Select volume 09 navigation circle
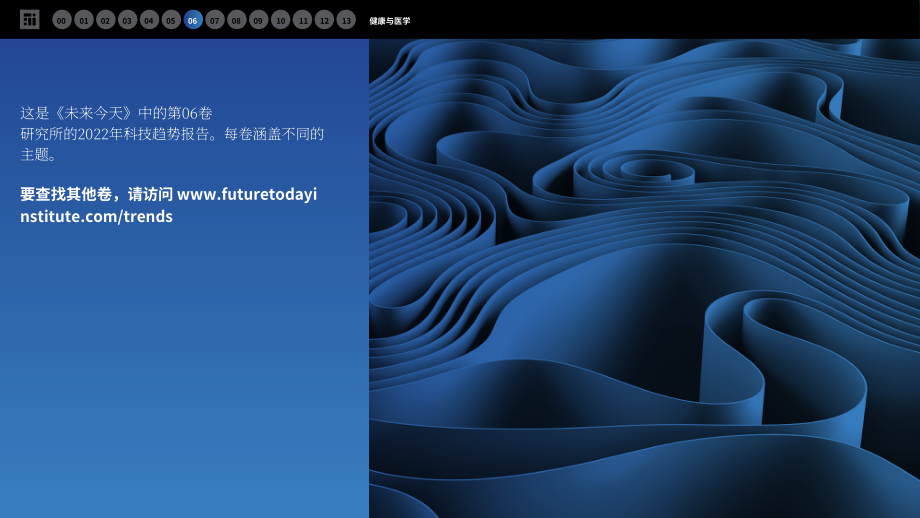Screen dimensions: 920x518 [258, 20]
